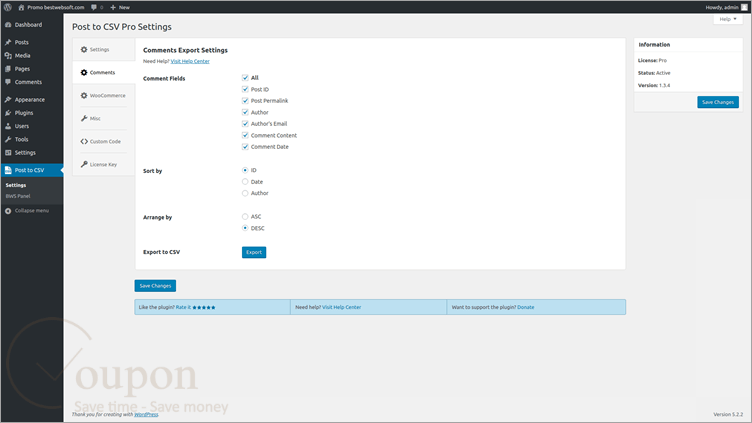Click the Export button
752x423 pixels.
pos(254,252)
